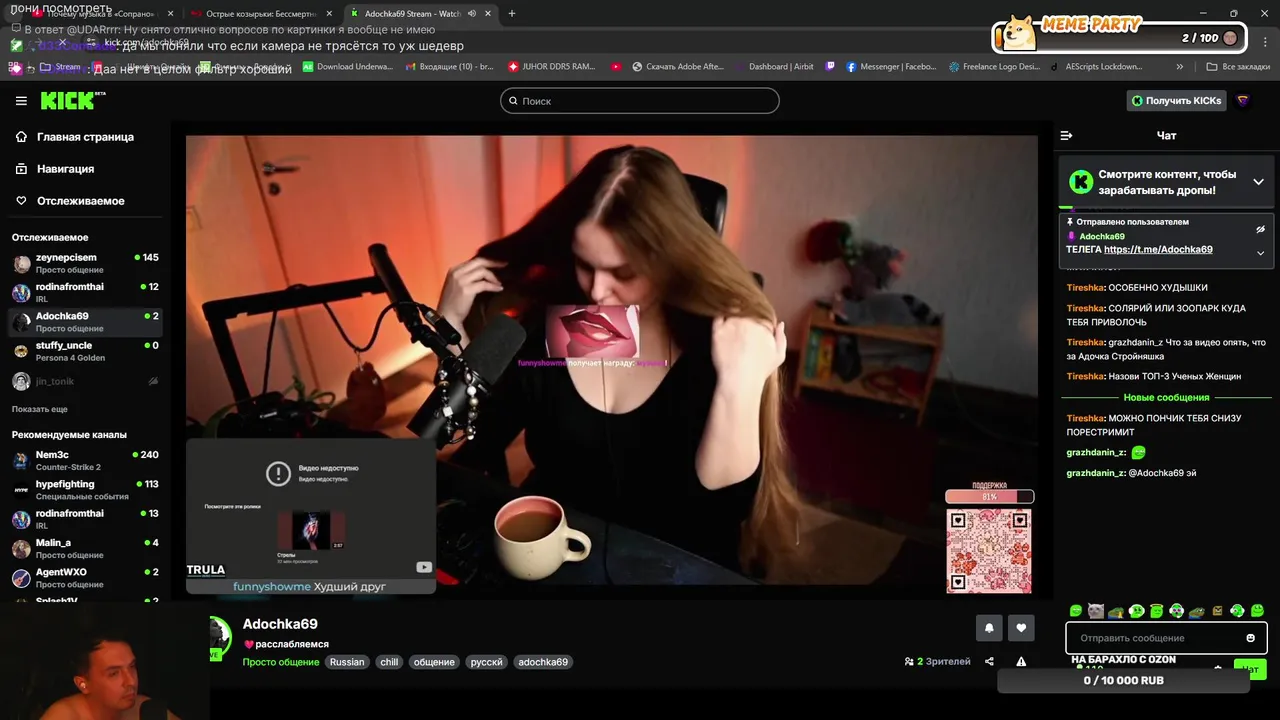The width and height of the screenshot is (1280, 720).
Task: Select Adochka69 in followed channels
Action: point(85,322)
